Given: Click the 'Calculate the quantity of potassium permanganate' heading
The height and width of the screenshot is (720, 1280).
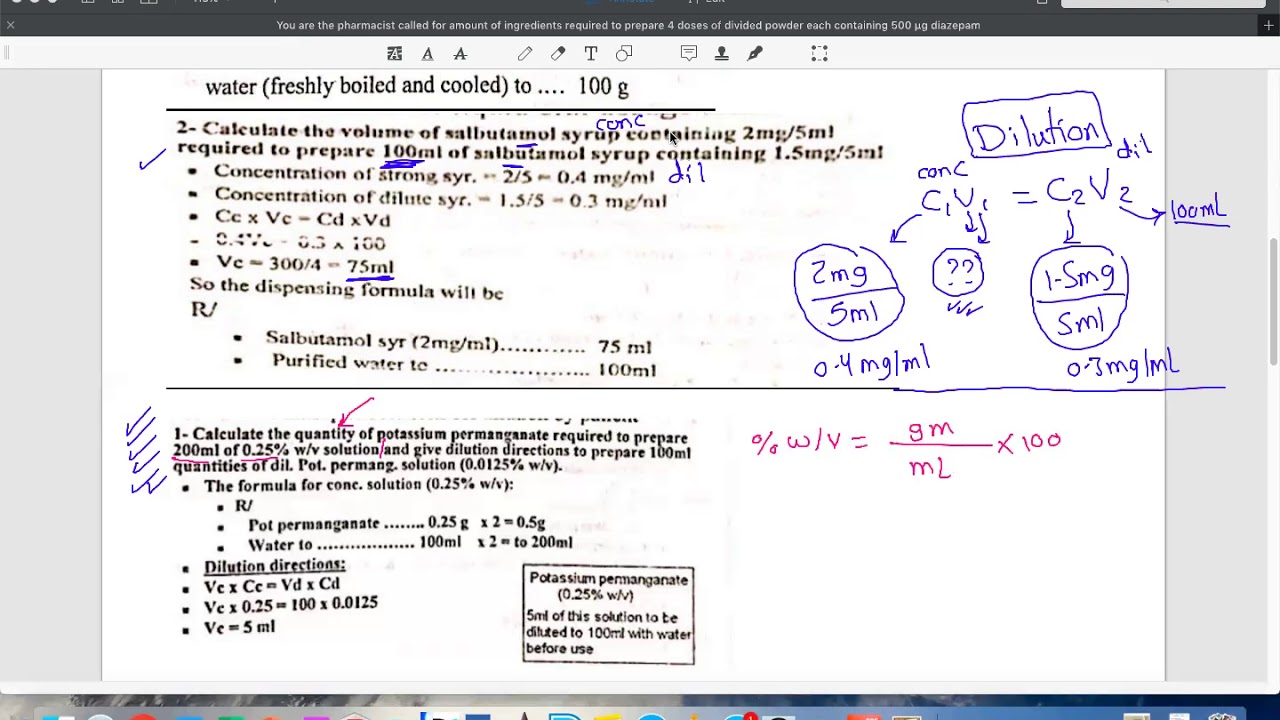Looking at the screenshot, I should click(x=431, y=450).
